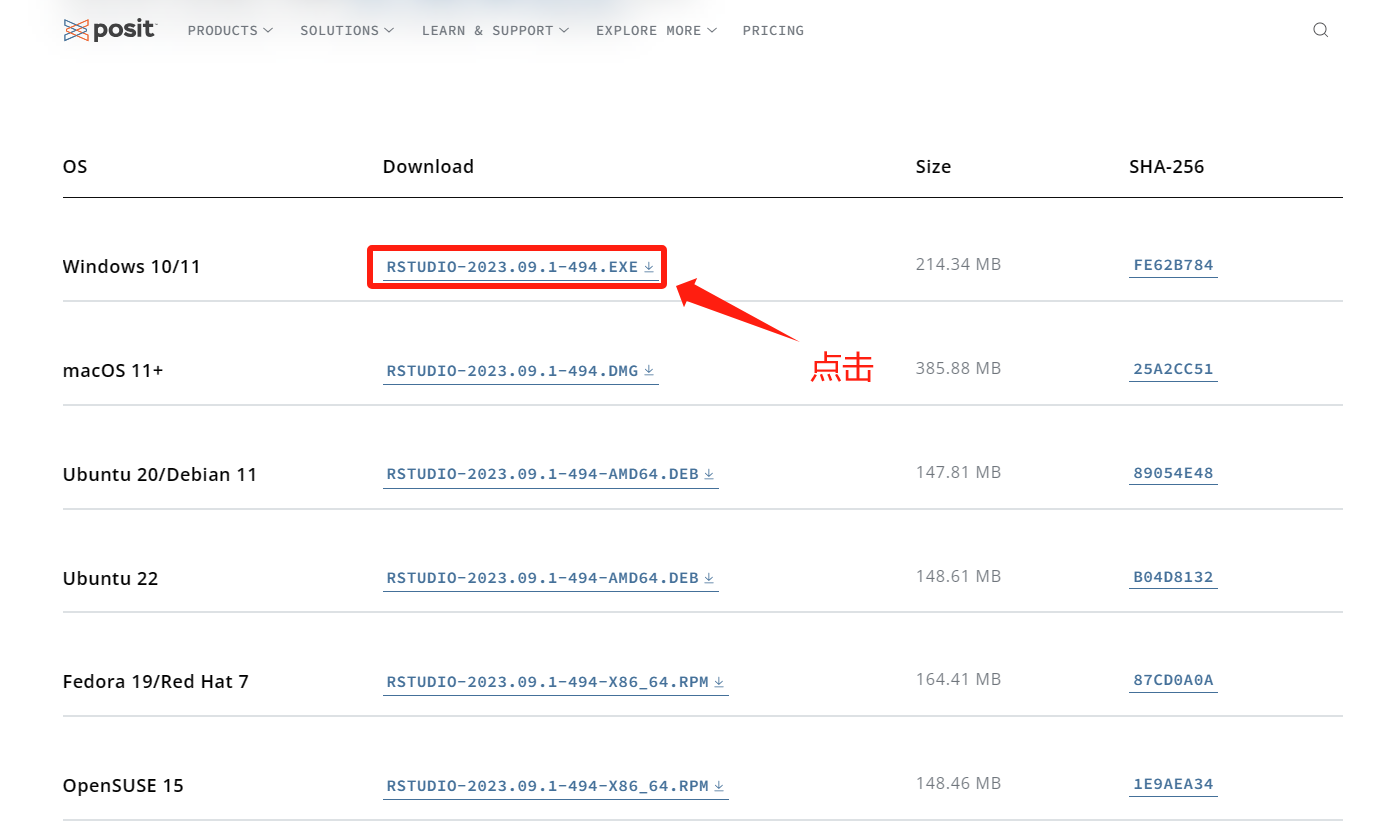Go to the Pricing page
Image resolution: width=1375 pixels, height=833 pixels.
pyautogui.click(x=773, y=31)
